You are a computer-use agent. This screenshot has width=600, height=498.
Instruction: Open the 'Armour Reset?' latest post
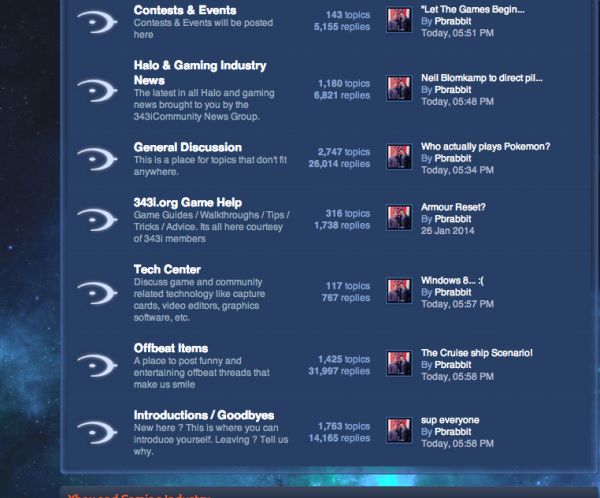coord(453,207)
